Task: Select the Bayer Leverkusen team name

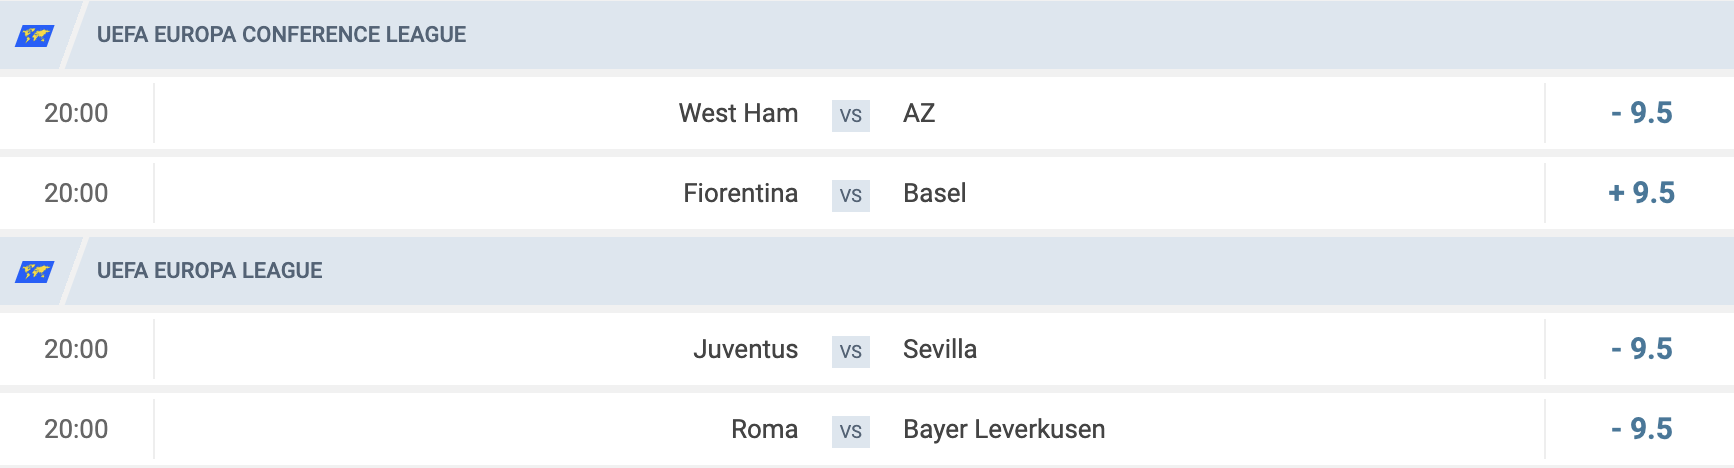Action: (x=1004, y=429)
